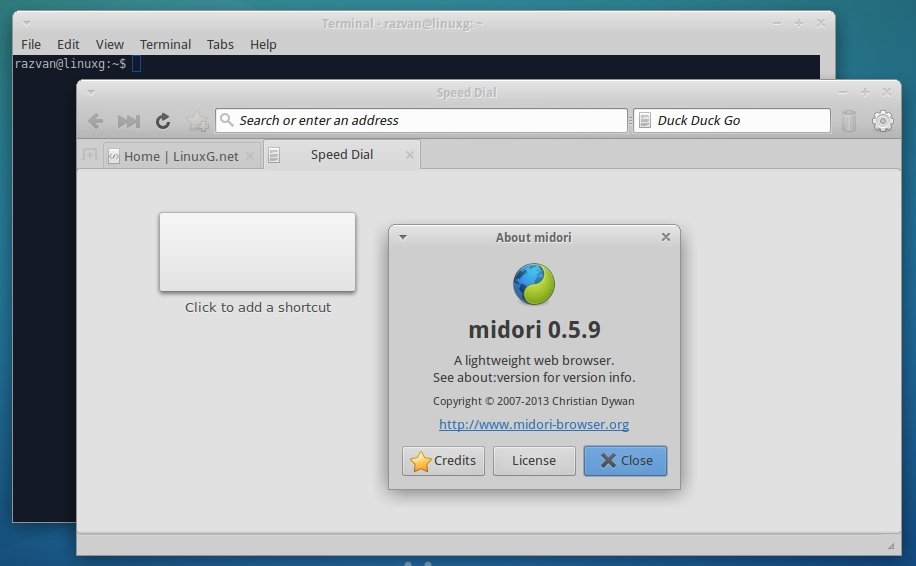The height and width of the screenshot is (566, 916).
Task: Open the trash of closed tabs icon
Action: pos(849,121)
